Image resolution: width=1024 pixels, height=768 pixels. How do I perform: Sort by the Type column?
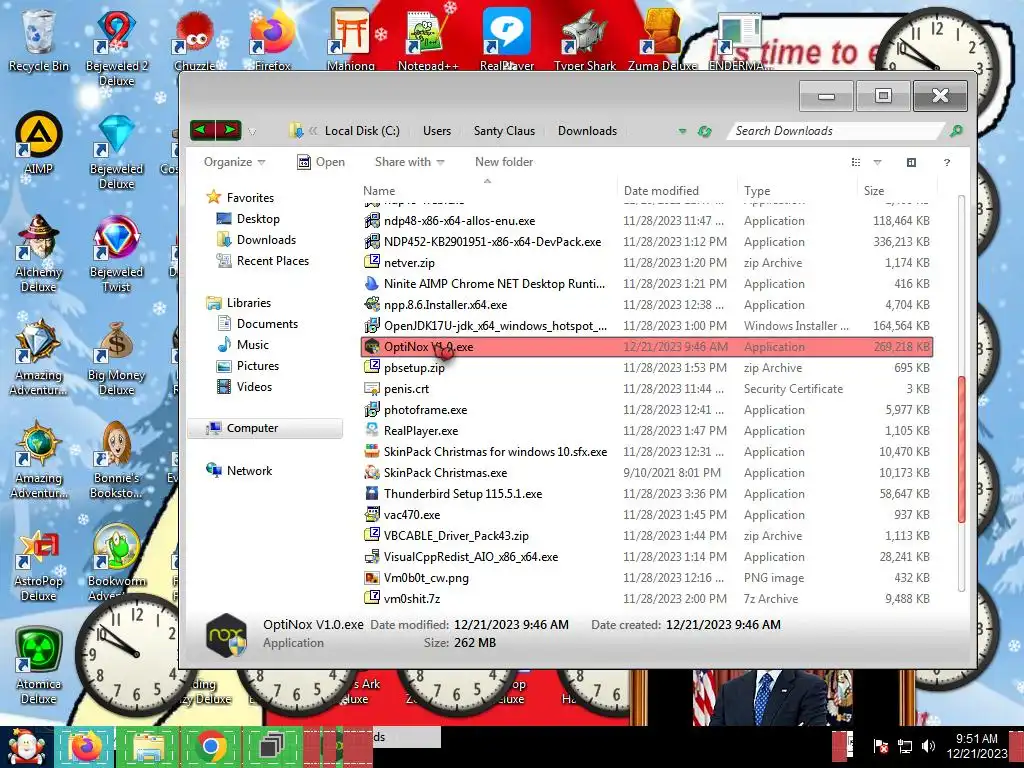757,191
